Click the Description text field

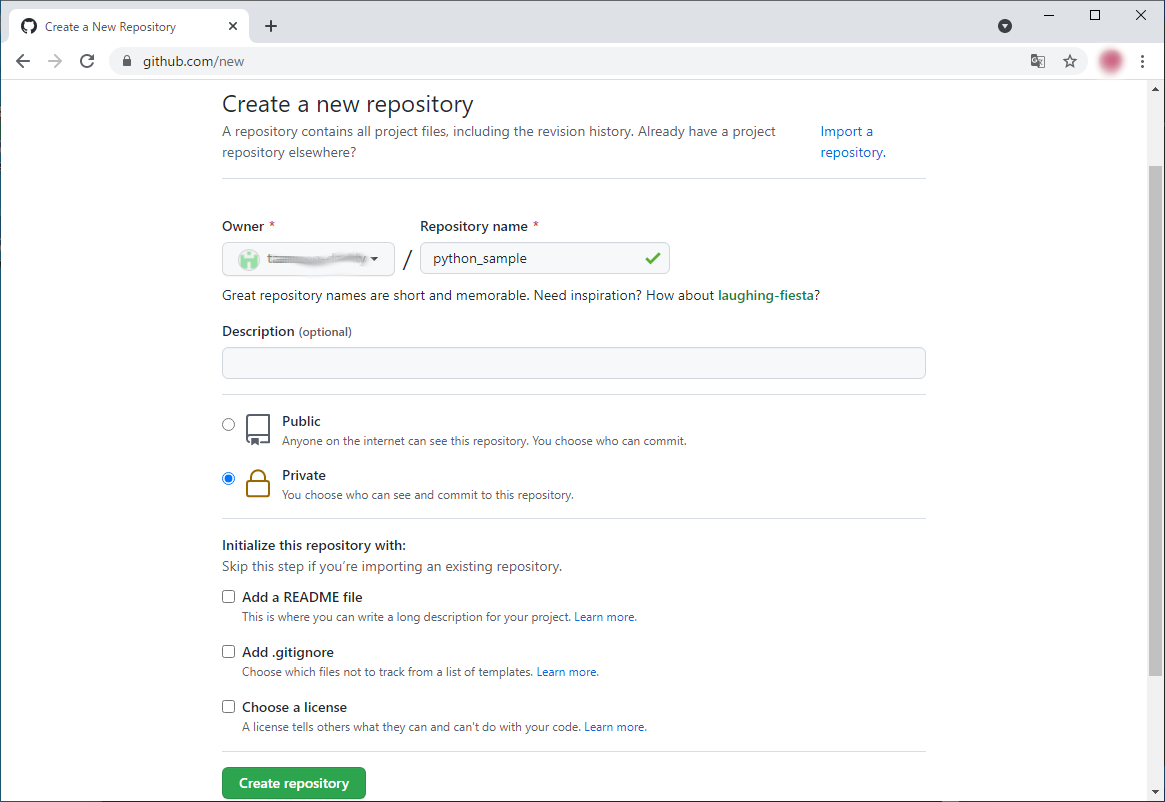(x=573, y=363)
